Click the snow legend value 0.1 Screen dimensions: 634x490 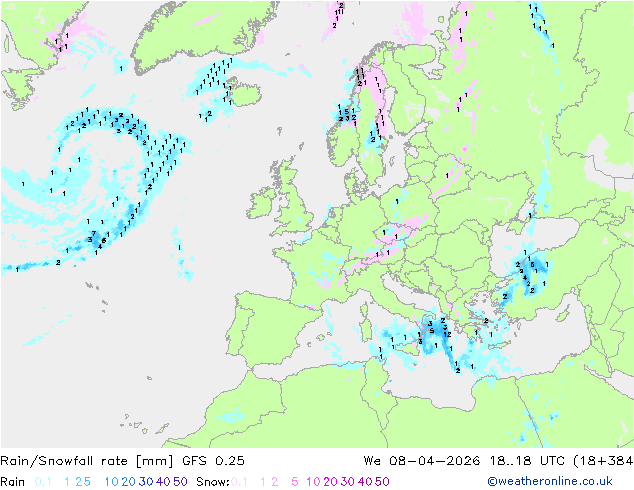pos(239,482)
